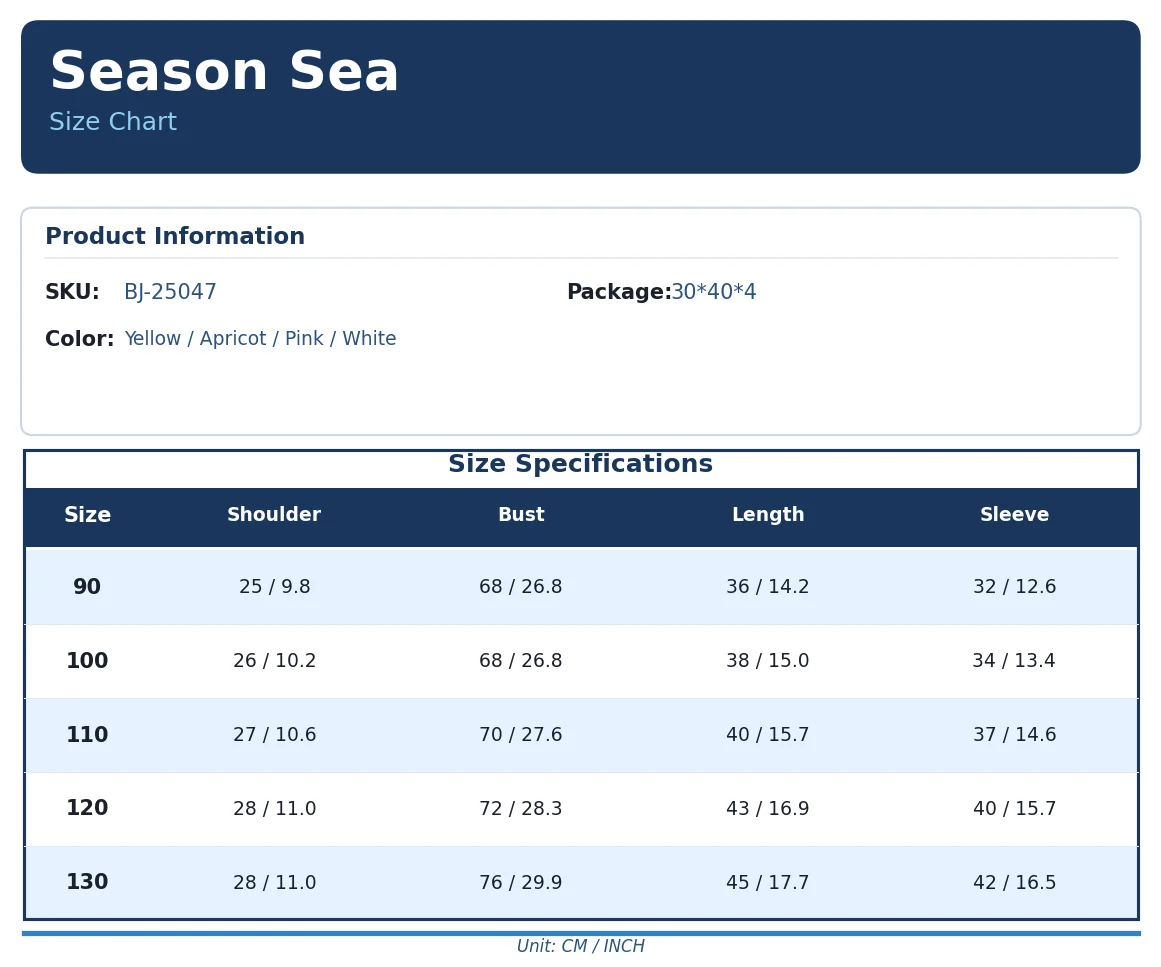Click the Product Information heading
The height and width of the screenshot is (967, 1161).
pyautogui.click(x=175, y=235)
